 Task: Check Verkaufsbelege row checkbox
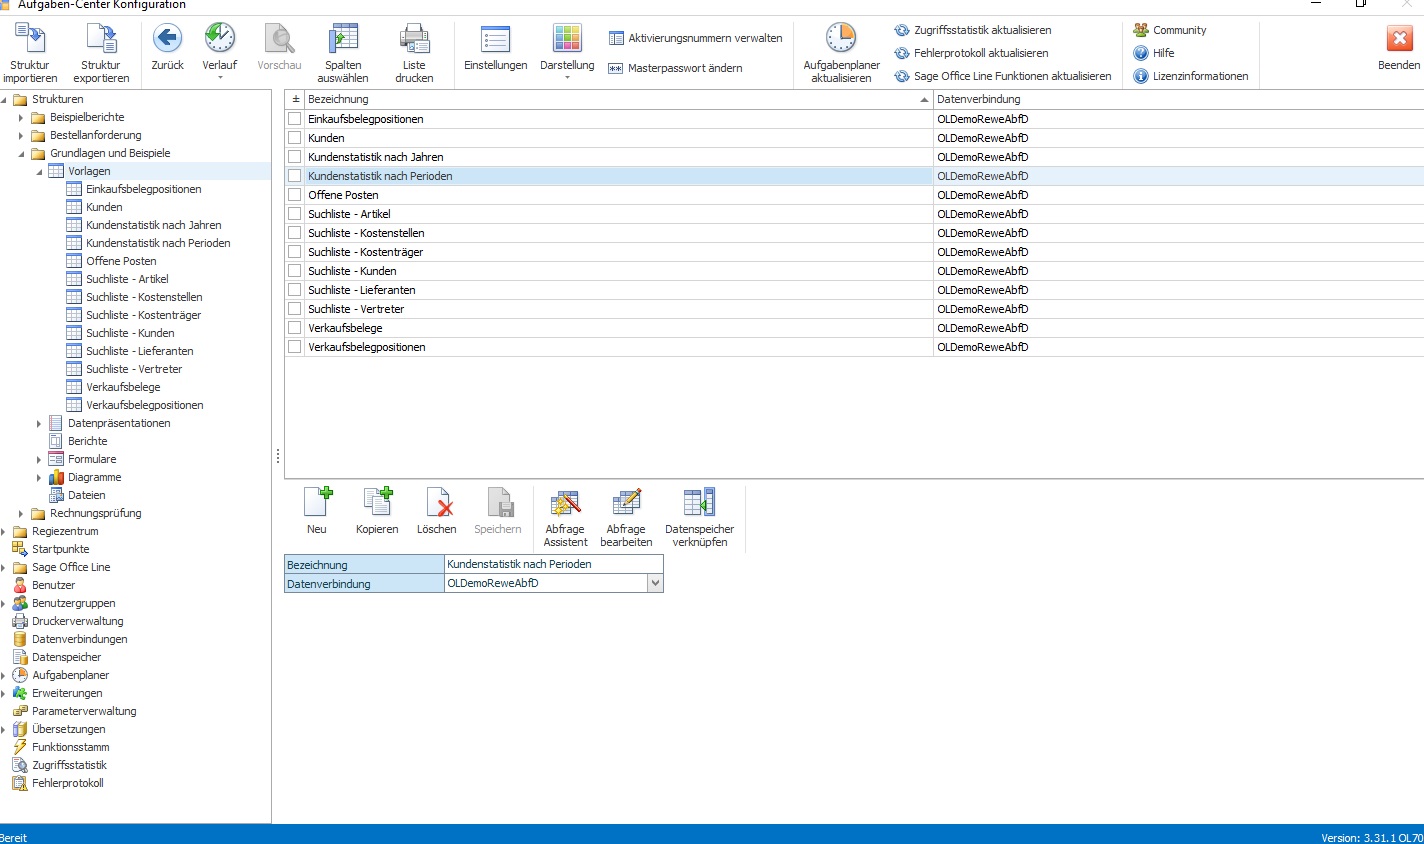coord(295,328)
